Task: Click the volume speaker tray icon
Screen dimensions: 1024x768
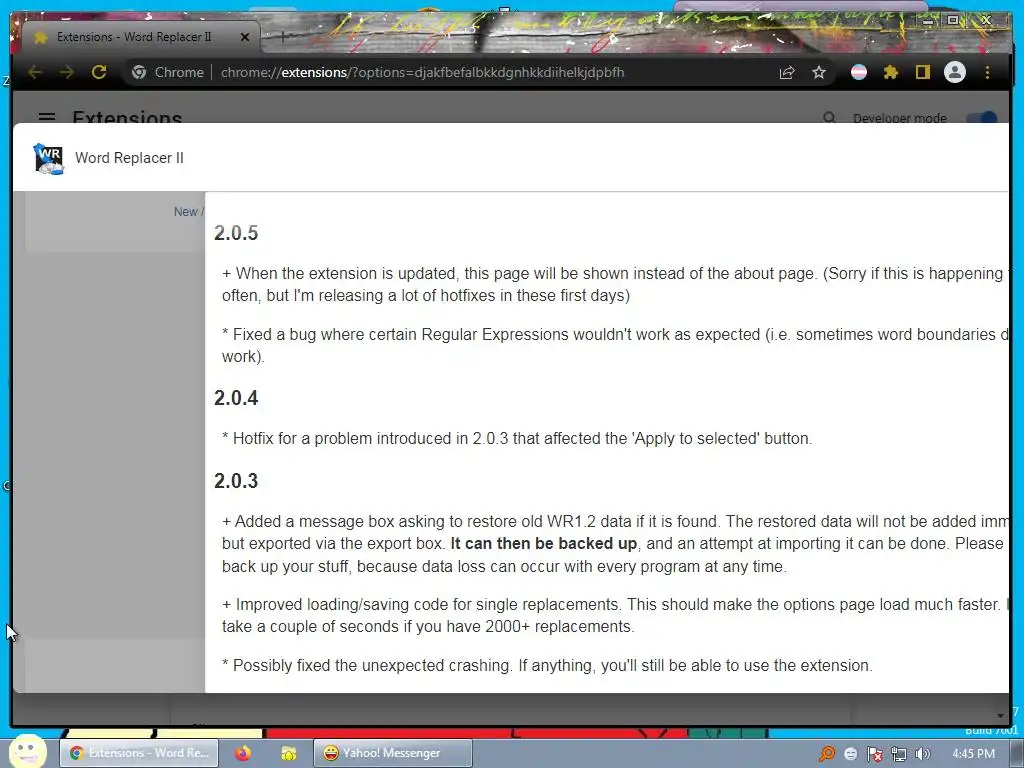Action: point(922,754)
